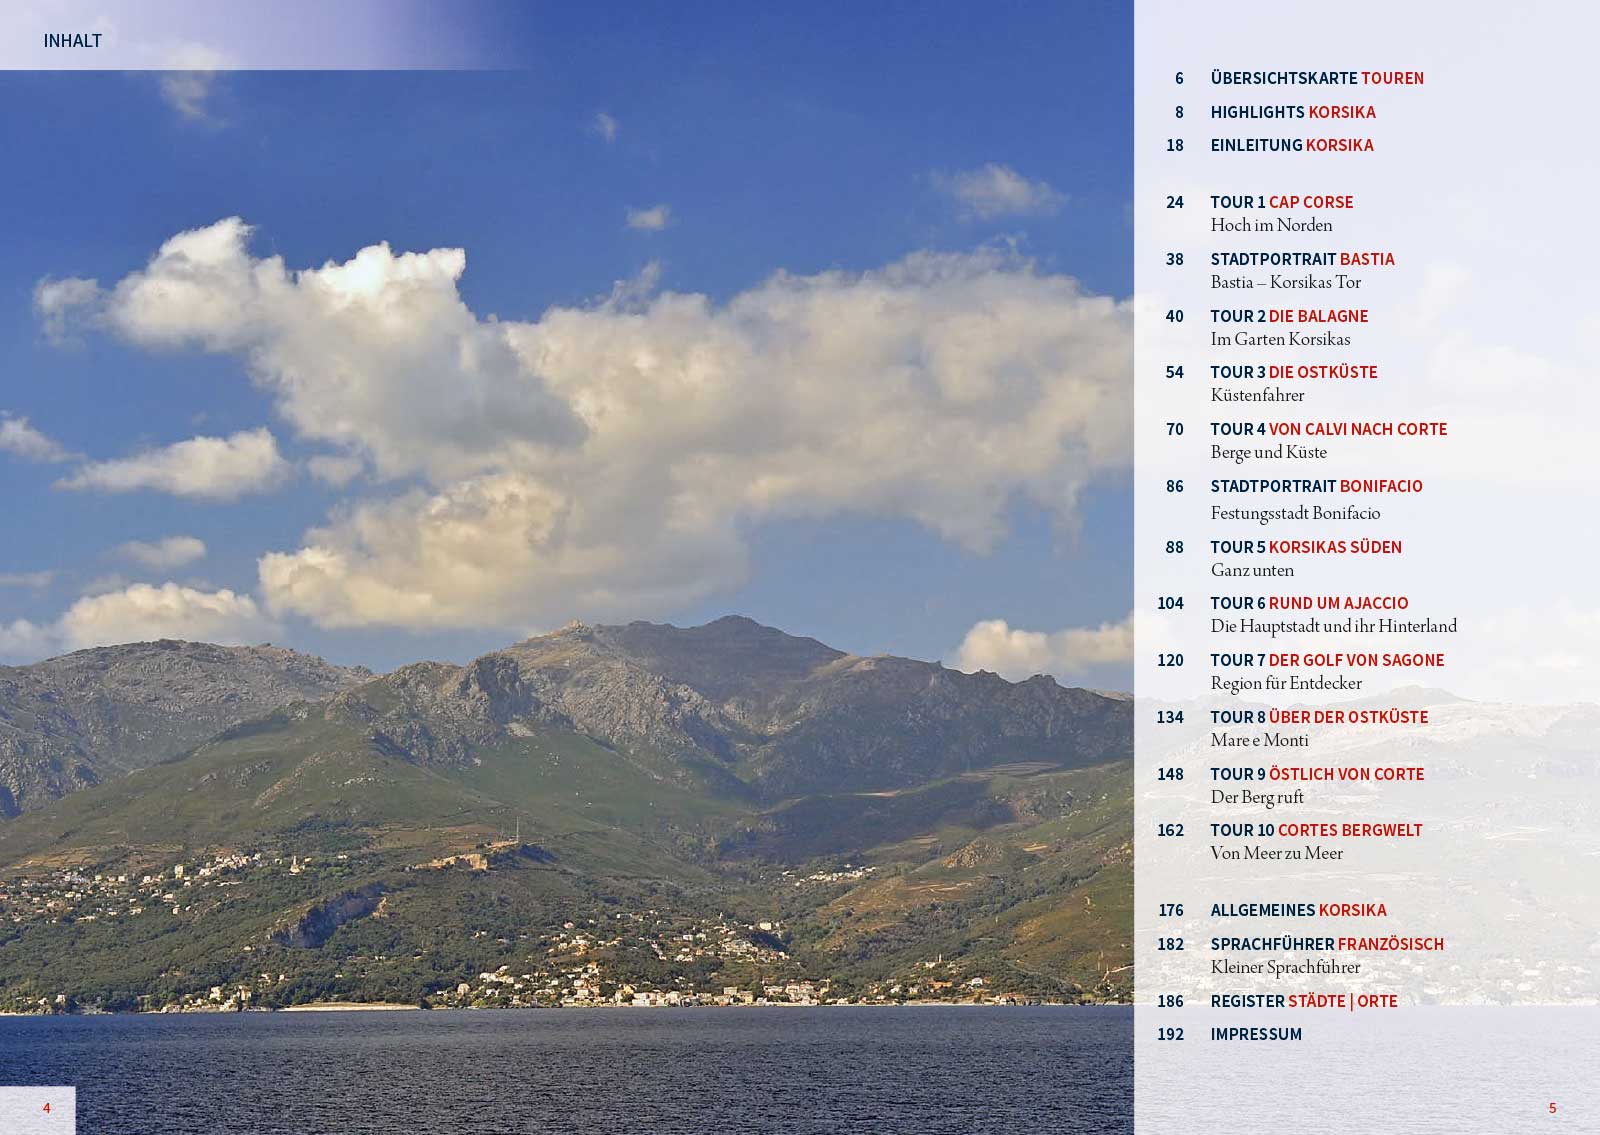Open Tour 5 Korsikas Süden
This screenshot has width=1600, height=1135.
[x=1305, y=547]
